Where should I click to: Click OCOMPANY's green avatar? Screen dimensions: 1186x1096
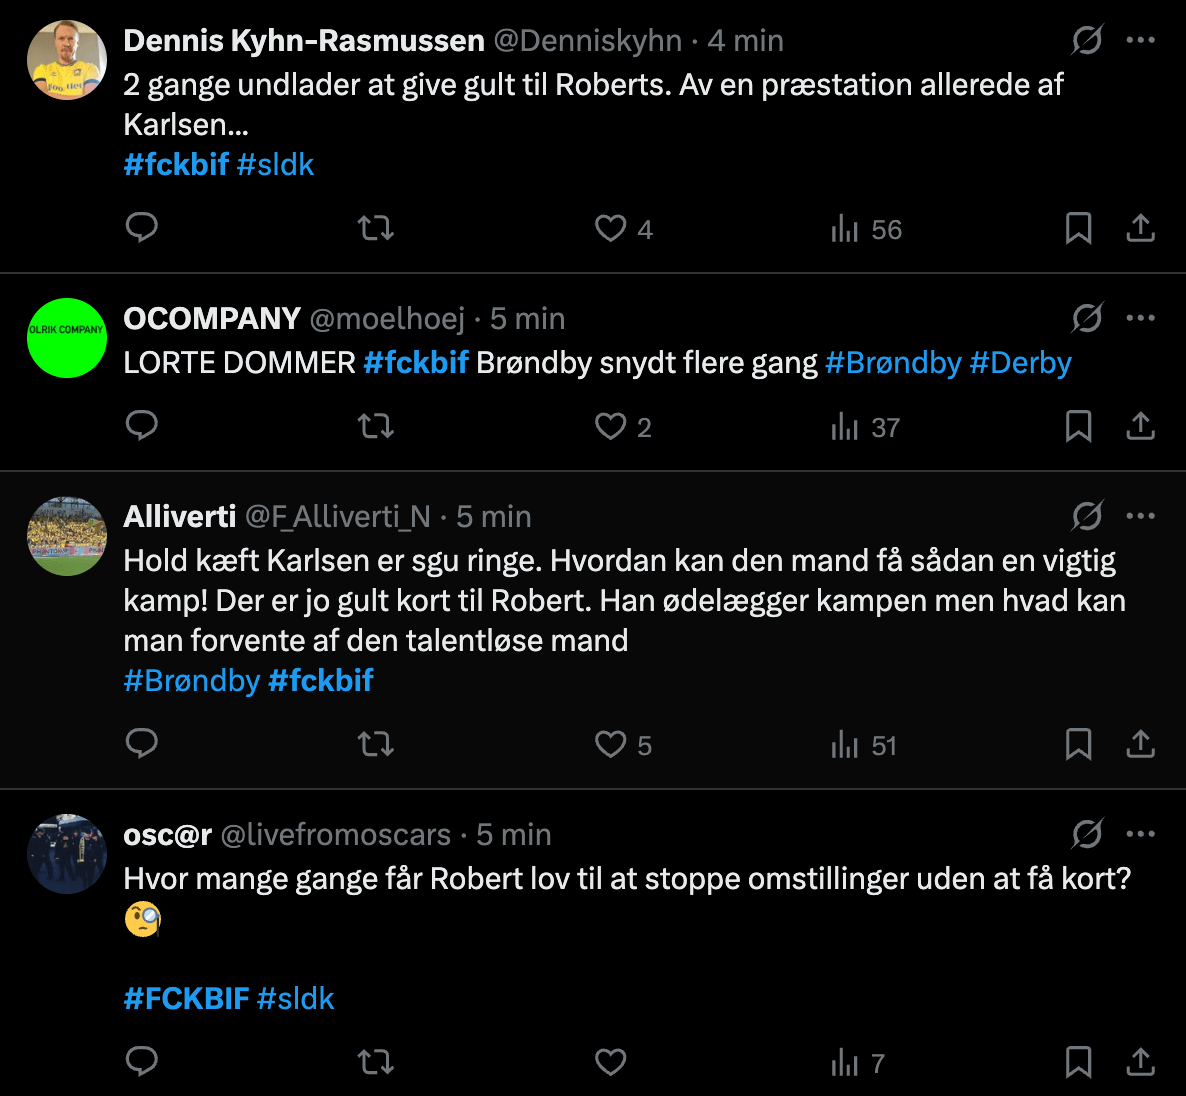[x=67, y=338]
